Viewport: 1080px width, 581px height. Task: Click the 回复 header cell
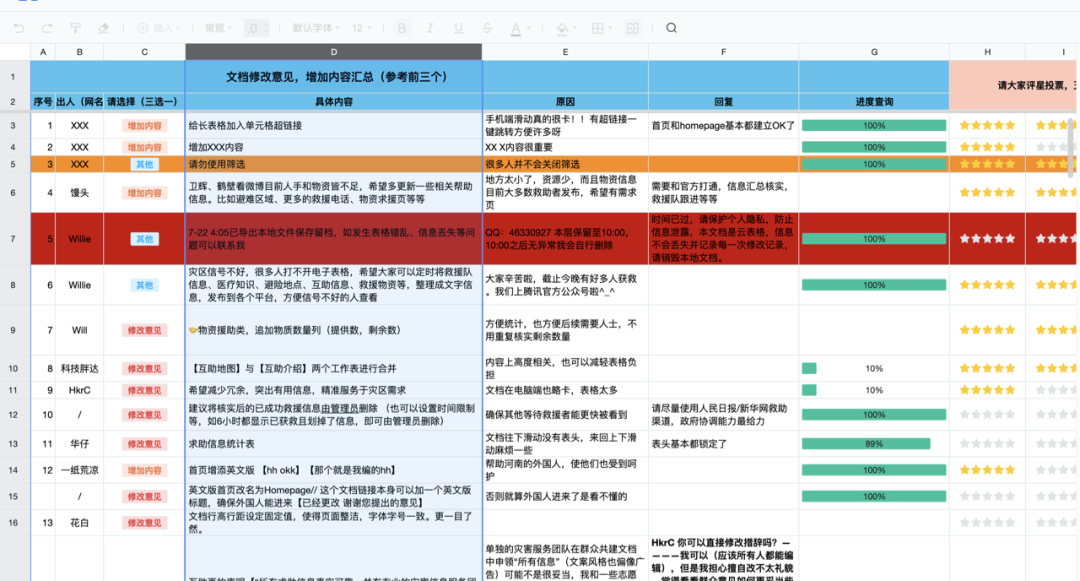723,102
